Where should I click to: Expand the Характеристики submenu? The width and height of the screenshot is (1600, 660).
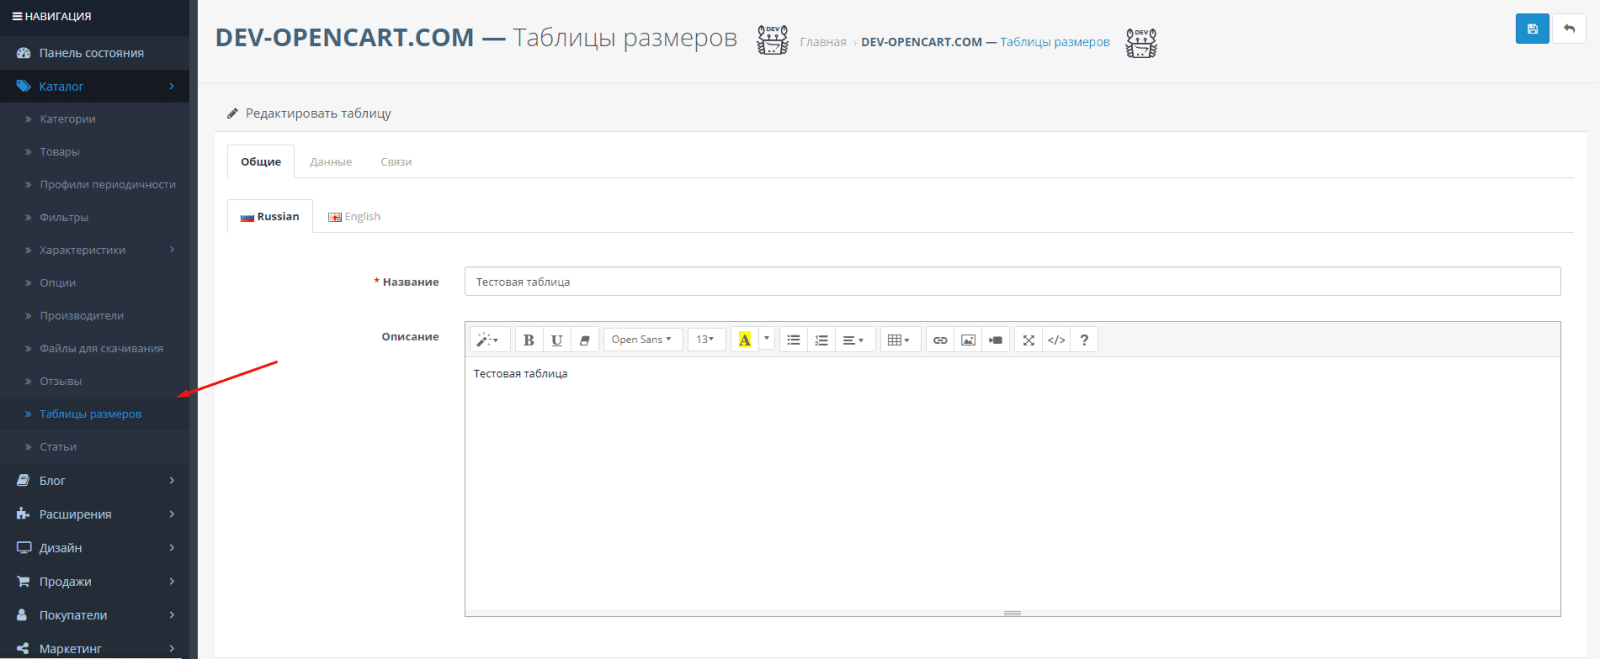pos(95,250)
